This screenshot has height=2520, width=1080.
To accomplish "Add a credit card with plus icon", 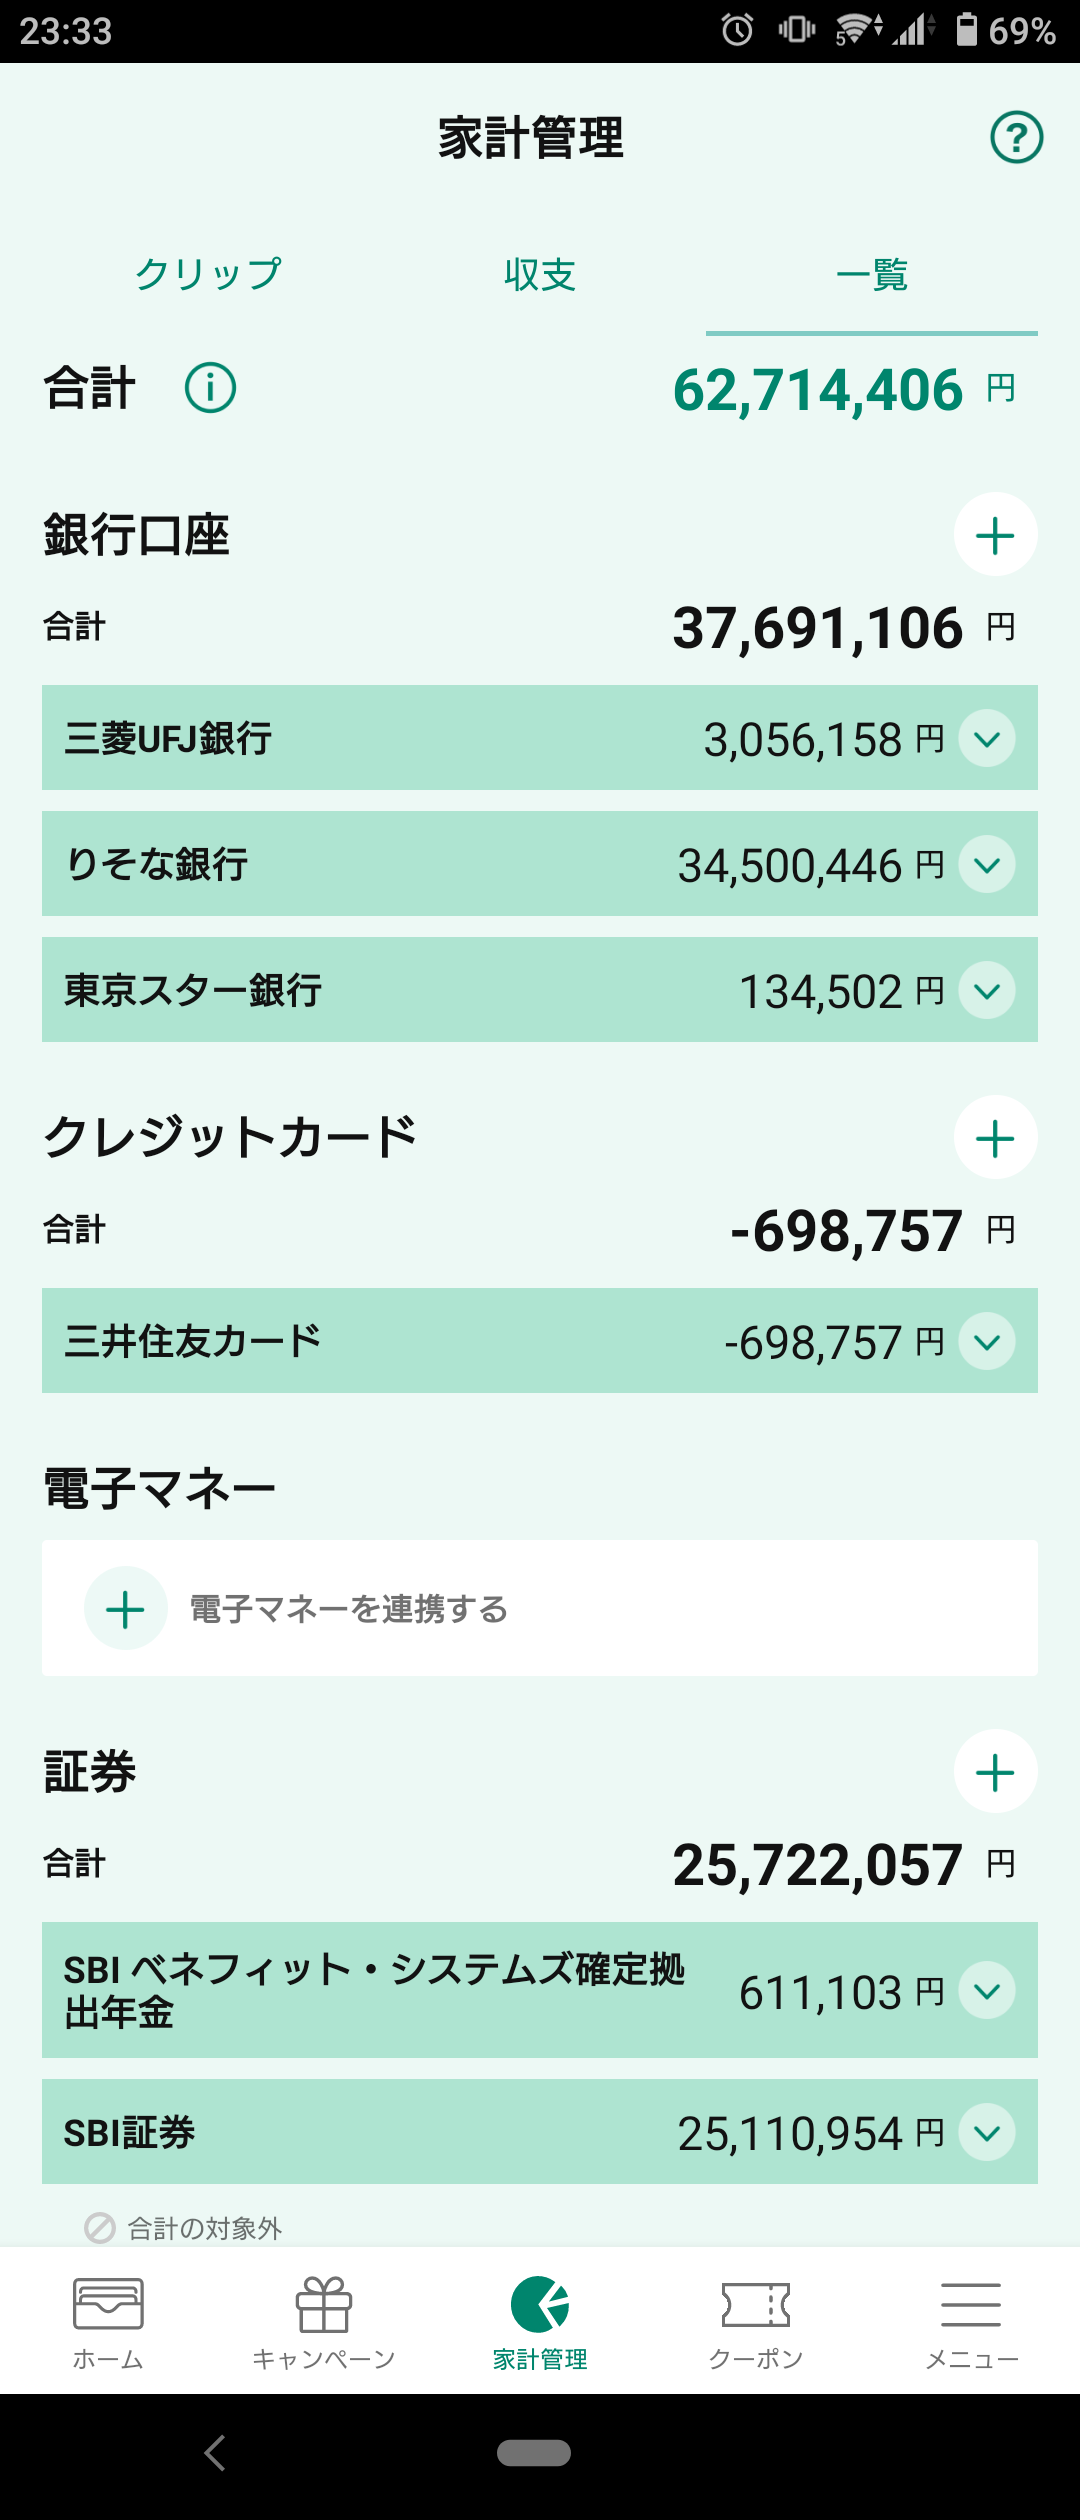I will (995, 1138).
